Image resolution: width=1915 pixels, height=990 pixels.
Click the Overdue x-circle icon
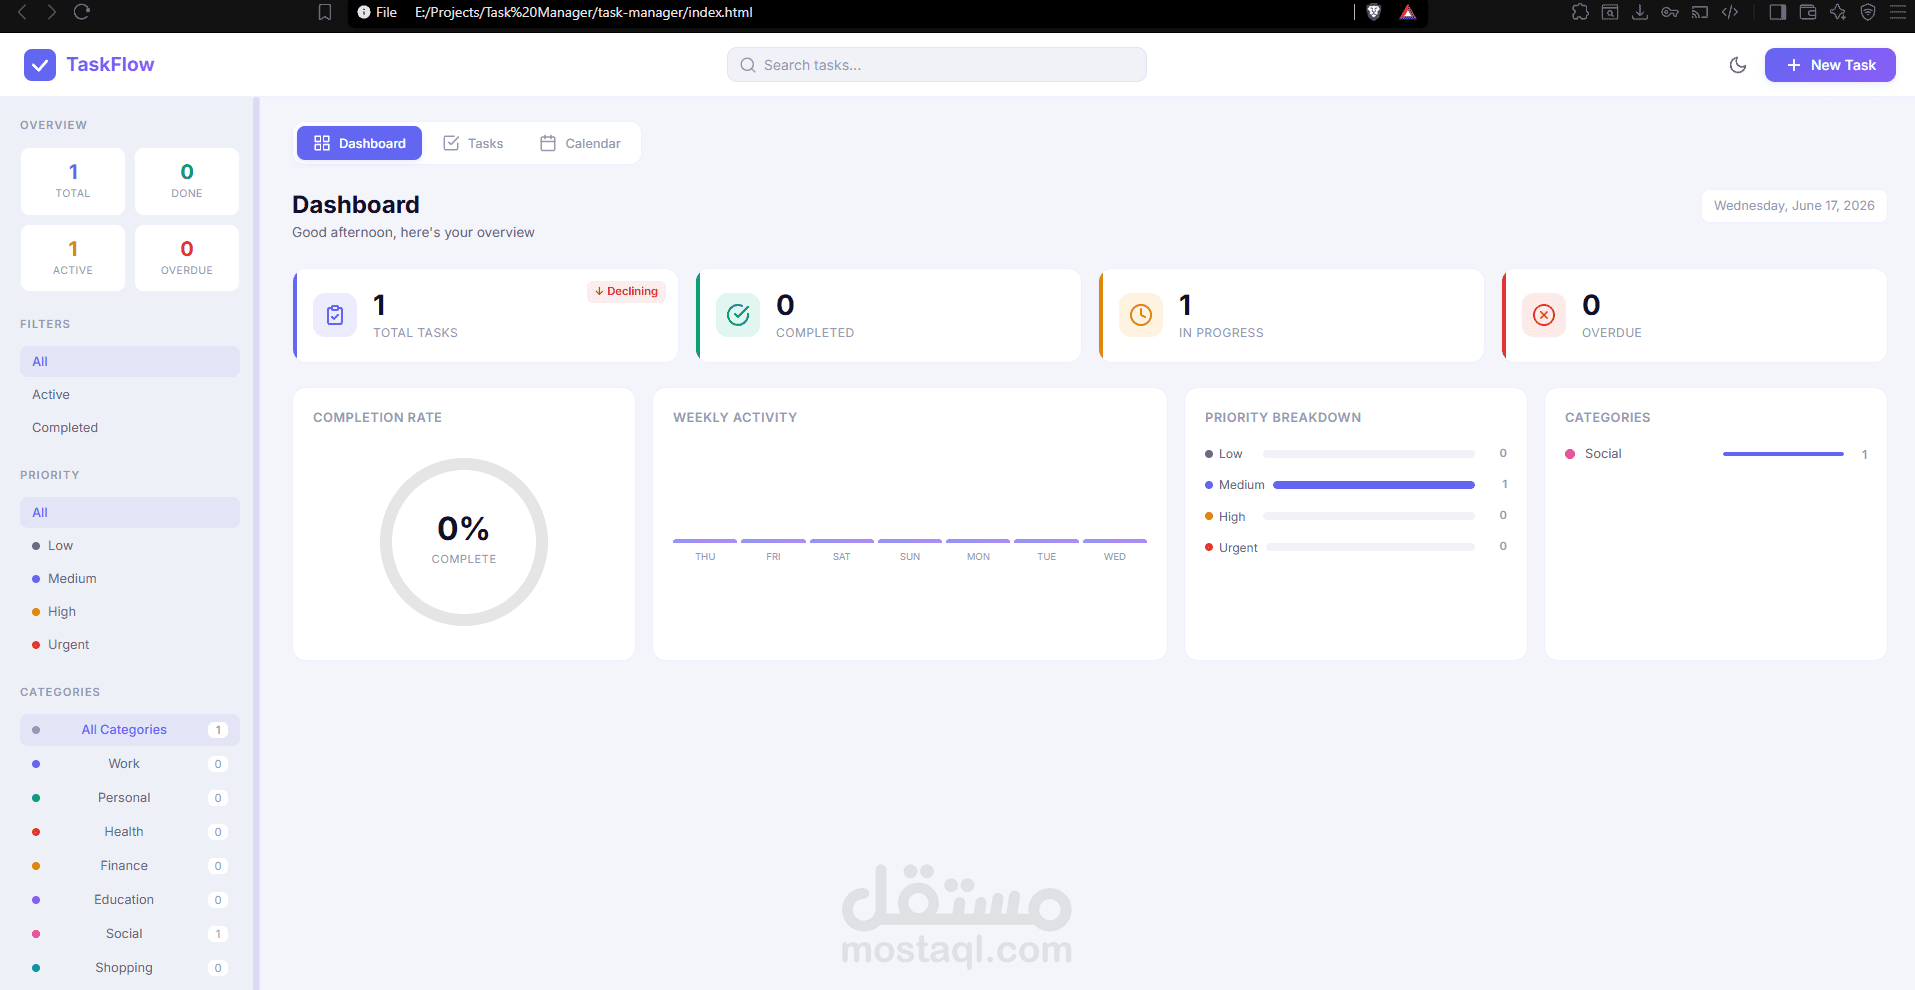point(1544,315)
